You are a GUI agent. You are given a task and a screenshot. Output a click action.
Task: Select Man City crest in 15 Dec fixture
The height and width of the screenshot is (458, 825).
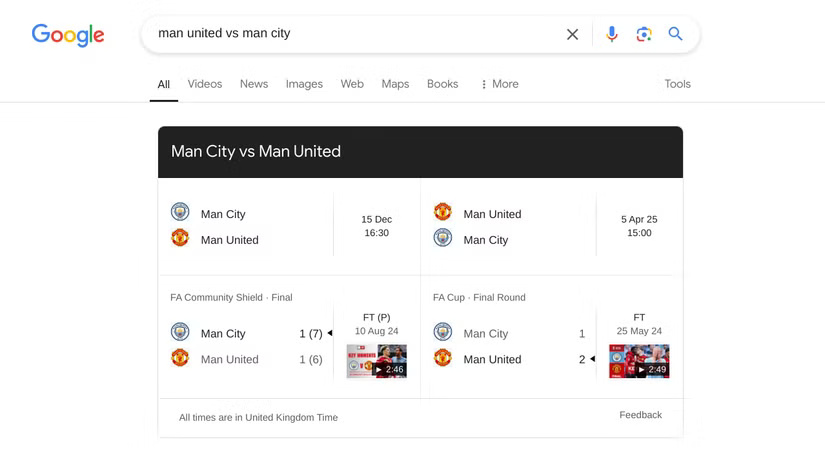point(180,212)
